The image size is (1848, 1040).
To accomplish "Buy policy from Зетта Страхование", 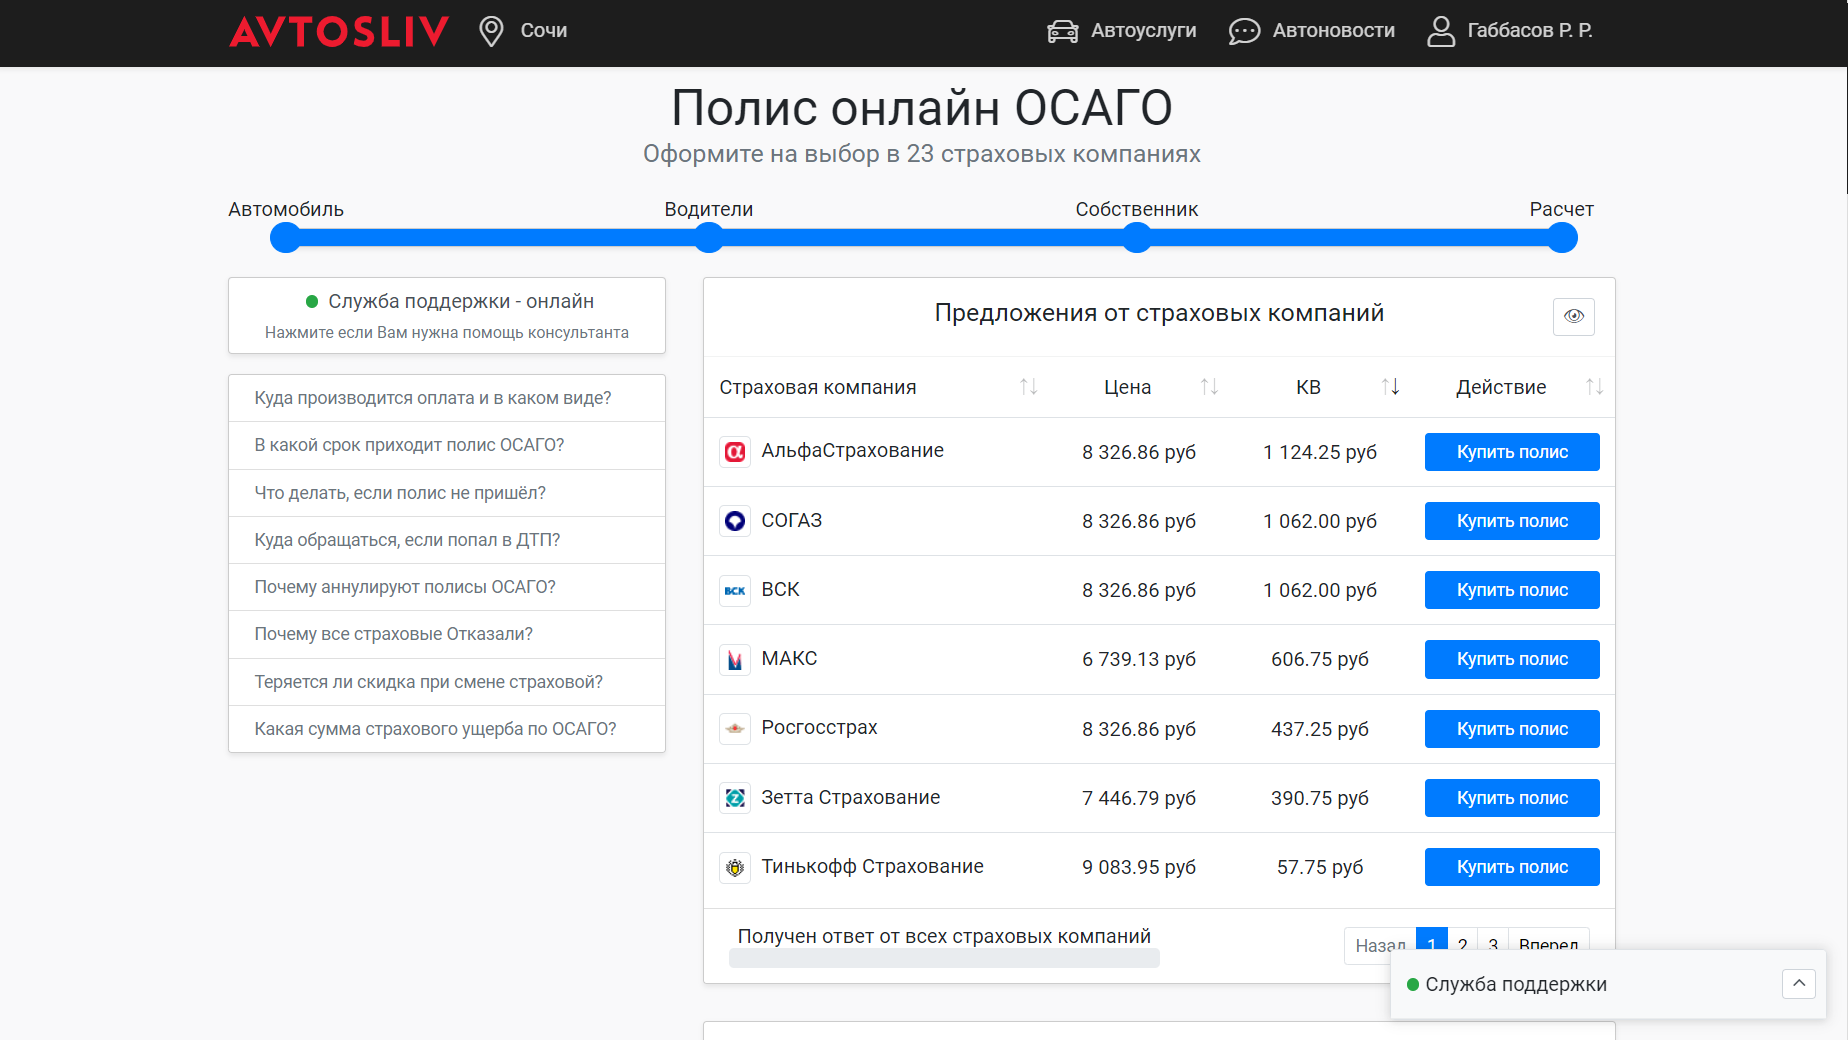I will coord(1512,798).
